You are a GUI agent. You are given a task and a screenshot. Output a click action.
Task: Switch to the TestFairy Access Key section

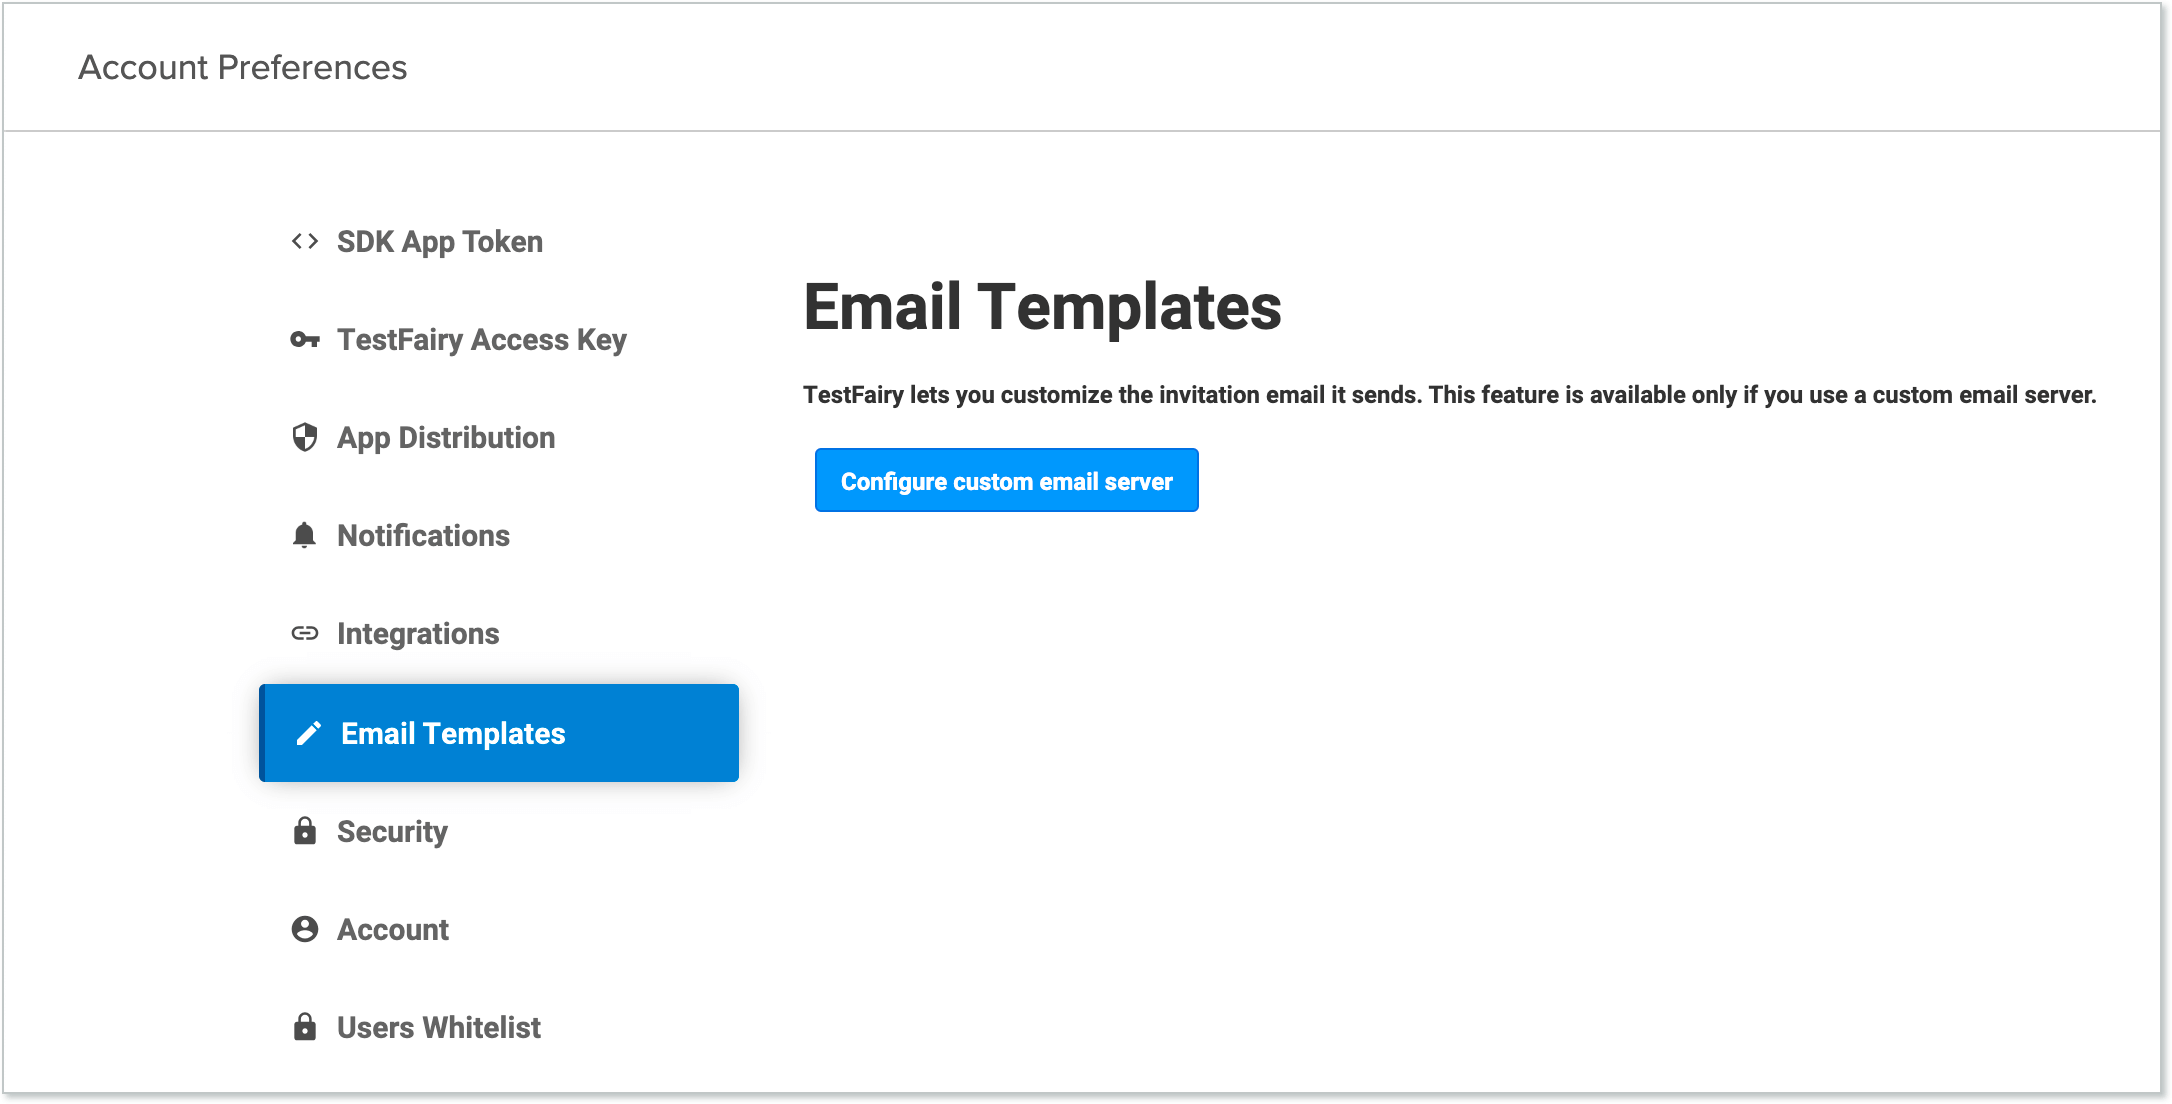tap(481, 339)
